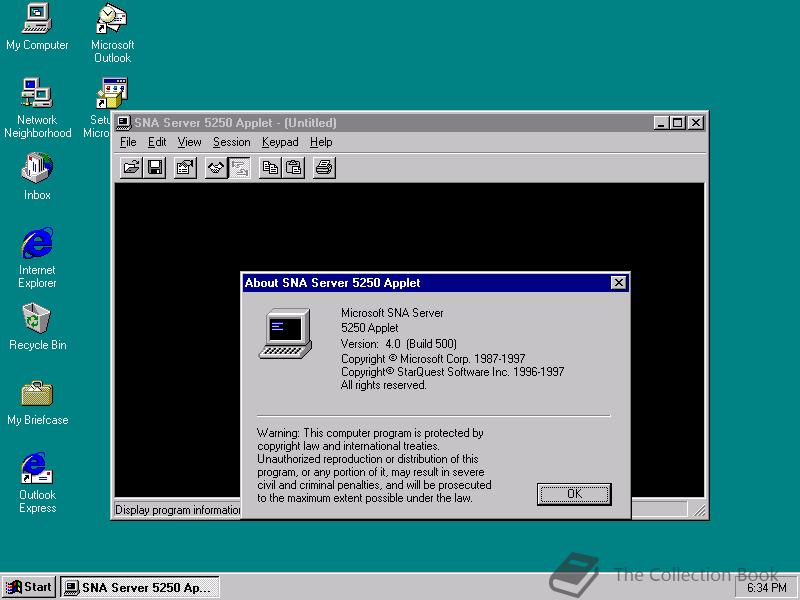This screenshot has width=800, height=600.
Task: Click OK in the About dialog
Action: click(574, 494)
